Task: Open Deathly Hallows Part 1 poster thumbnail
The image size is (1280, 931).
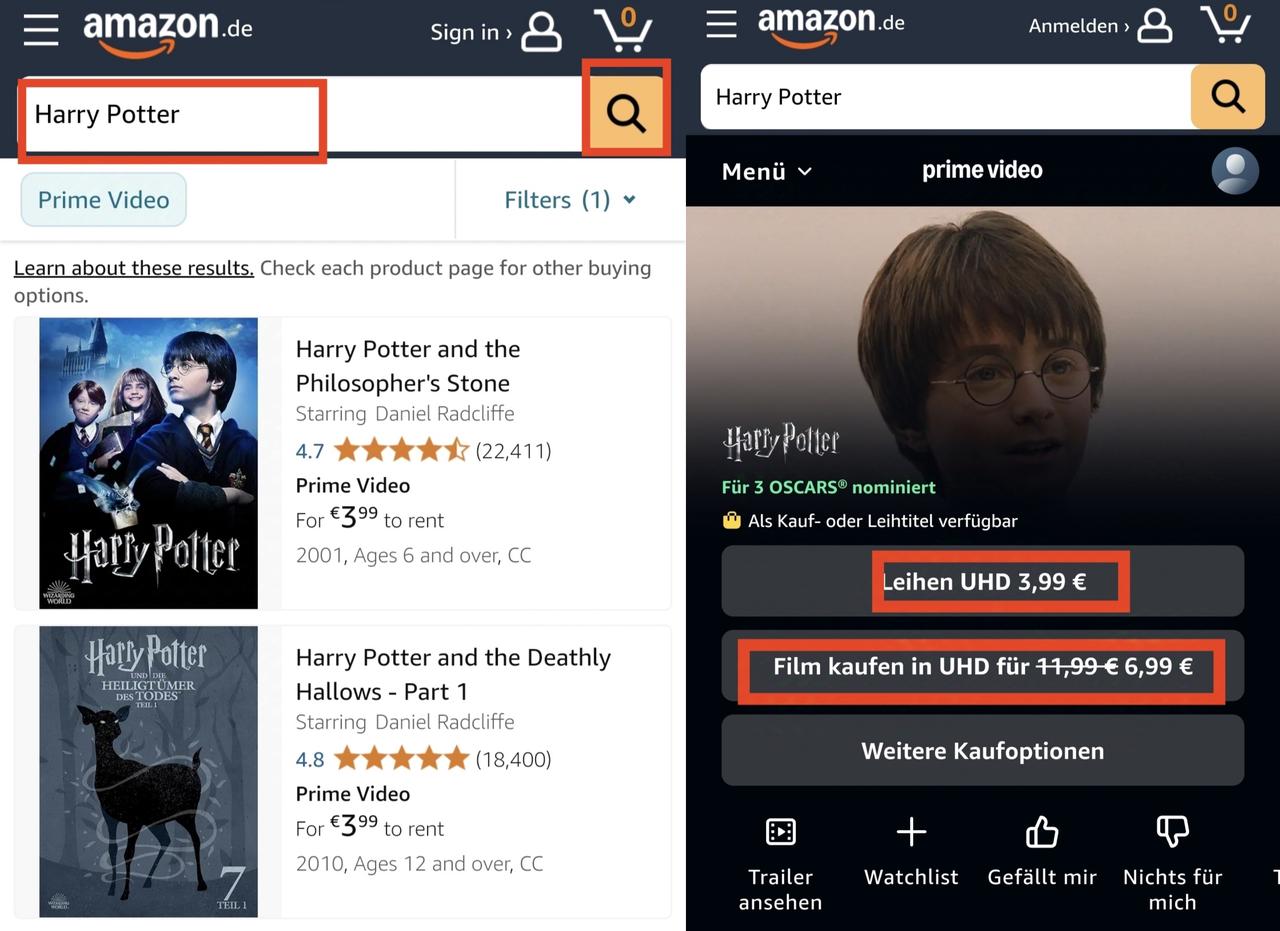Action: click(x=148, y=771)
